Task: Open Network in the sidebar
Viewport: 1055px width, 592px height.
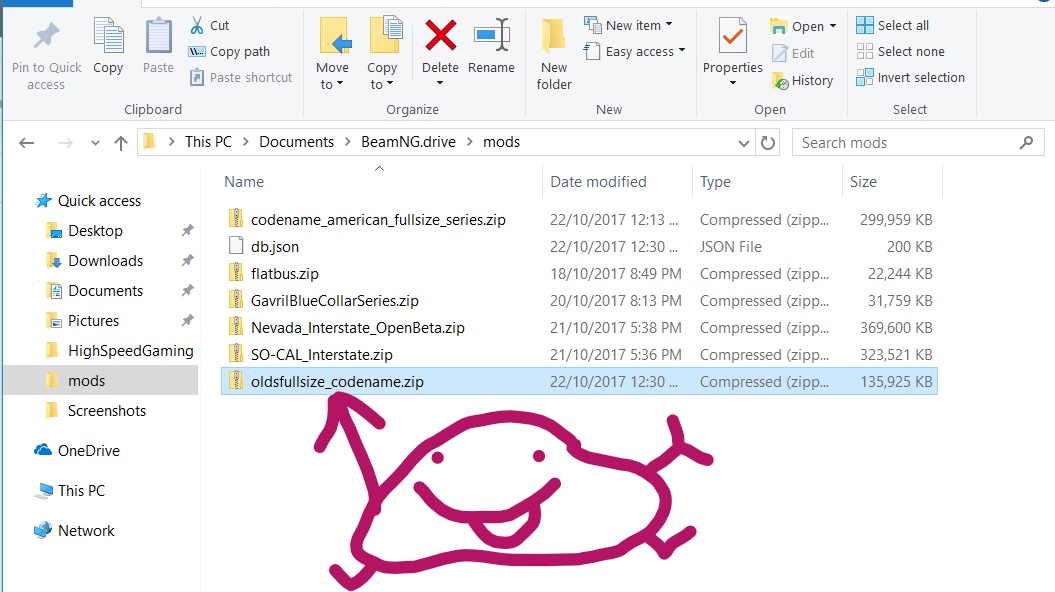Action: click(75, 531)
